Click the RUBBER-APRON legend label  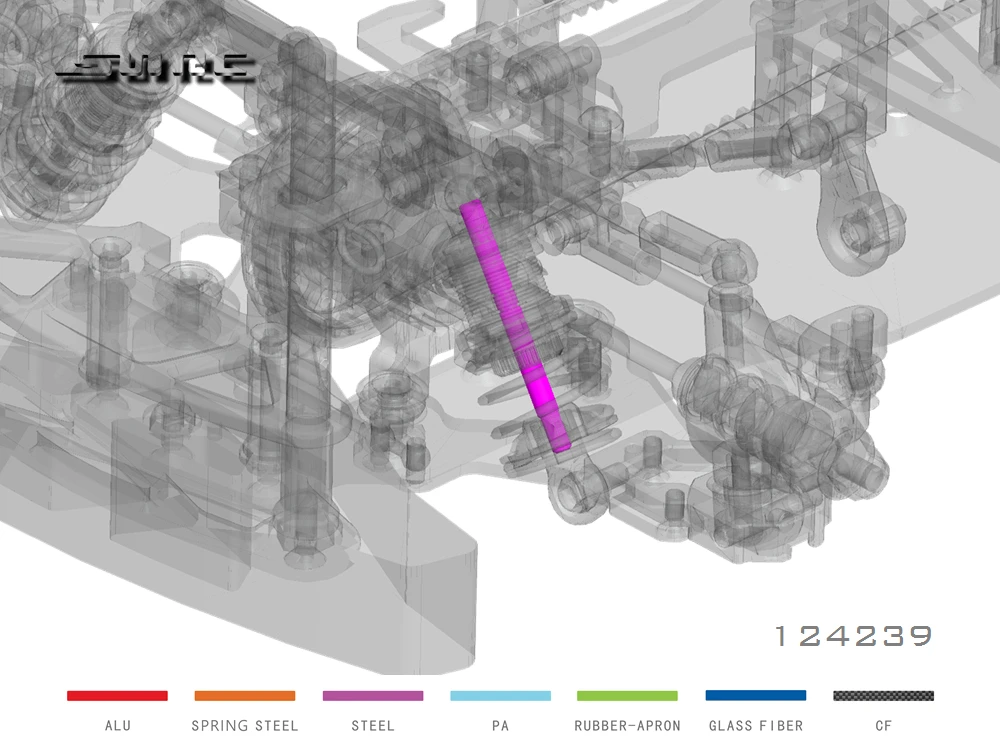628,726
